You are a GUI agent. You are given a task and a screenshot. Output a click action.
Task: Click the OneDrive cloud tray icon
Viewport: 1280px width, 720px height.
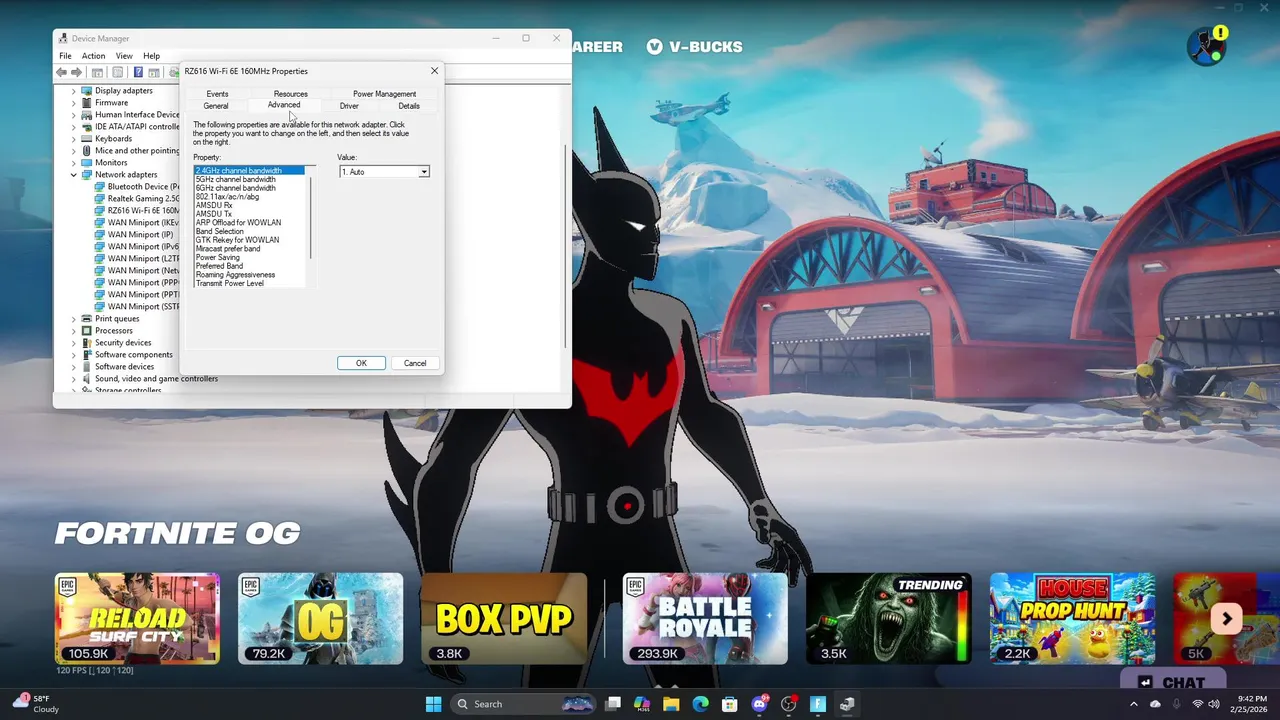pyautogui.click(x=1155, y=704)
